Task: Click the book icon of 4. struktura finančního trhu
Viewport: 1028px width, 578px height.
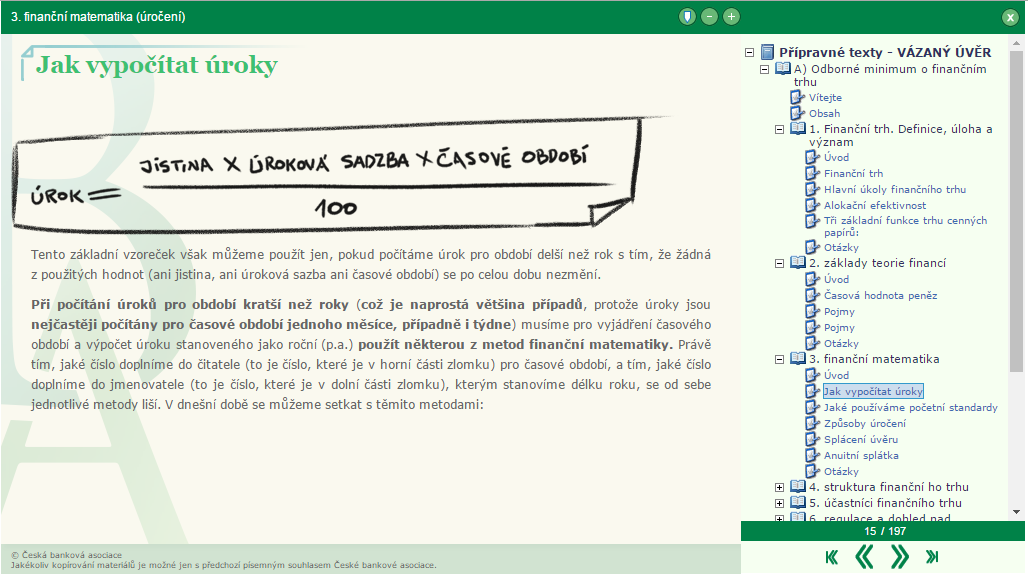Action: click(x=798, y=486)
